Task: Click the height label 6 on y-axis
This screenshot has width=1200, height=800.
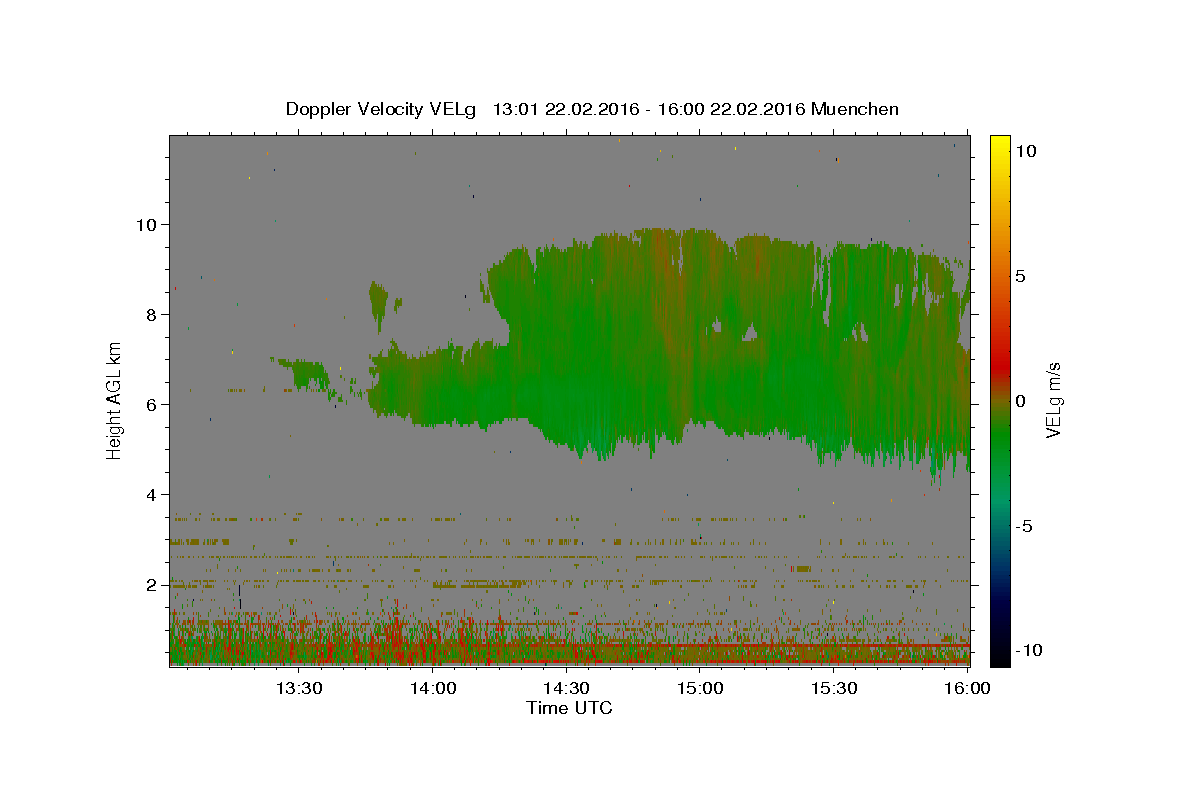Action: click(151, 404)
